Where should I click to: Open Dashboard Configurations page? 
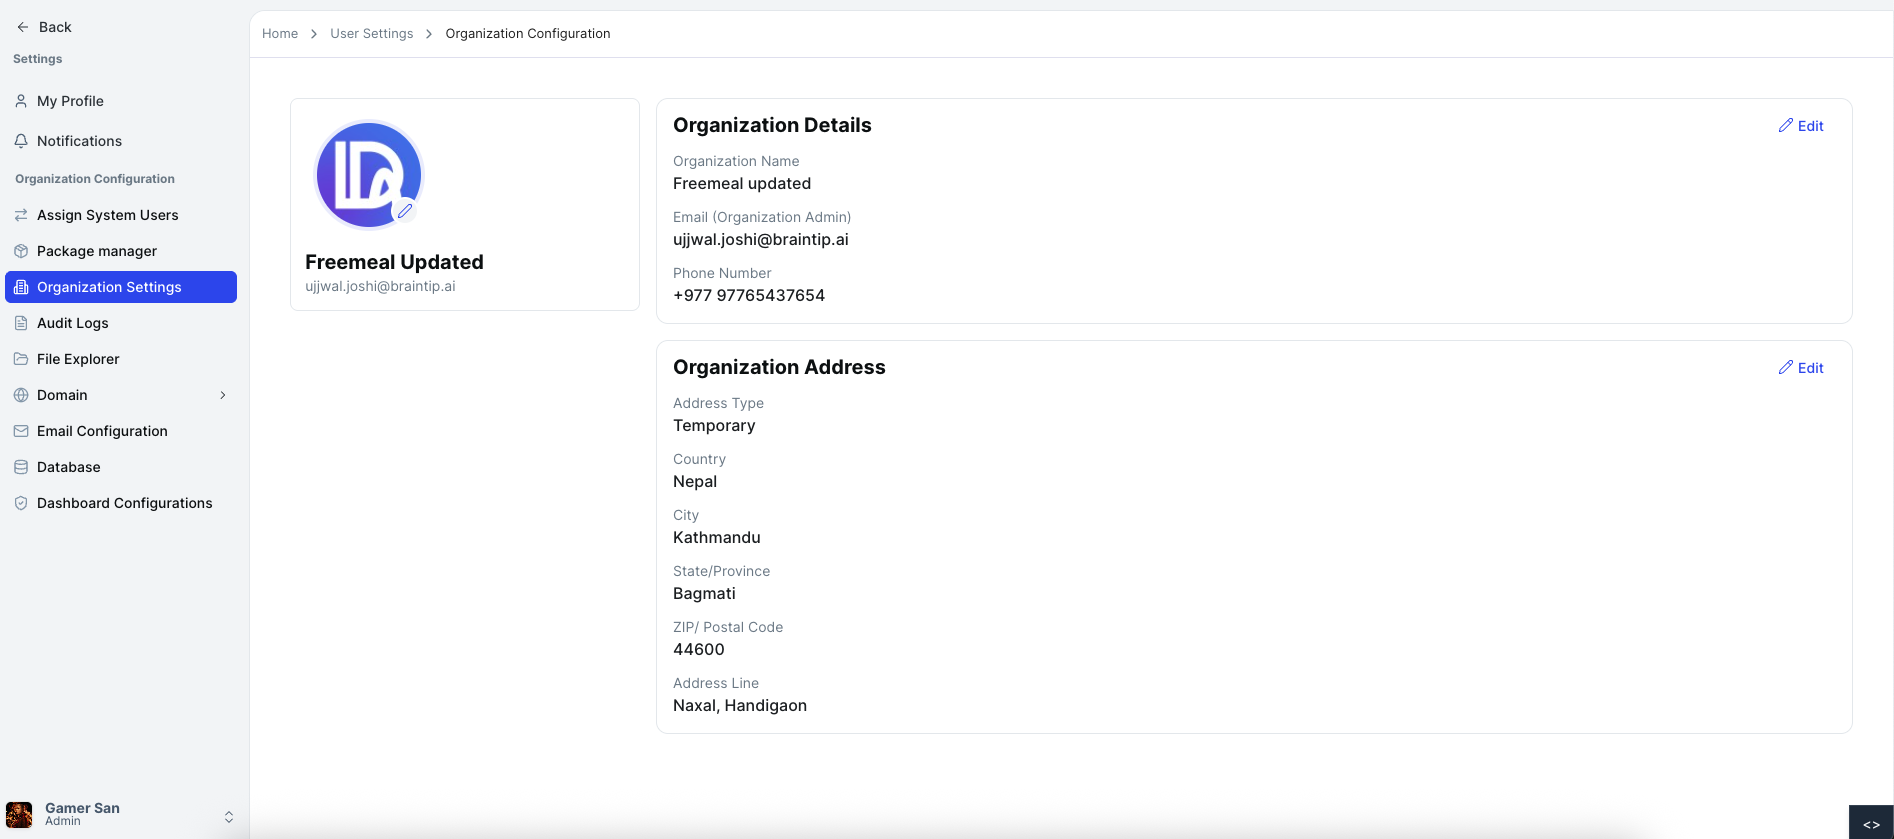pyautogui.click(x=121, y=503)
